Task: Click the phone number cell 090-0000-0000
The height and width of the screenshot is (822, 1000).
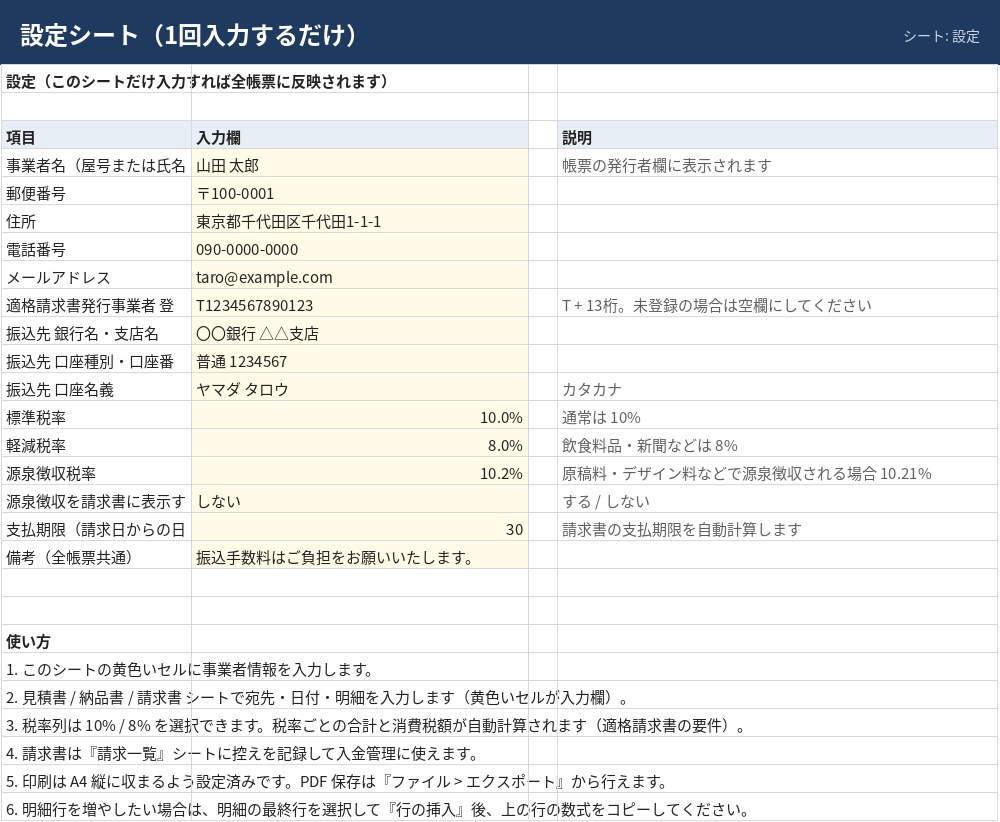Action: pos(360,247)
